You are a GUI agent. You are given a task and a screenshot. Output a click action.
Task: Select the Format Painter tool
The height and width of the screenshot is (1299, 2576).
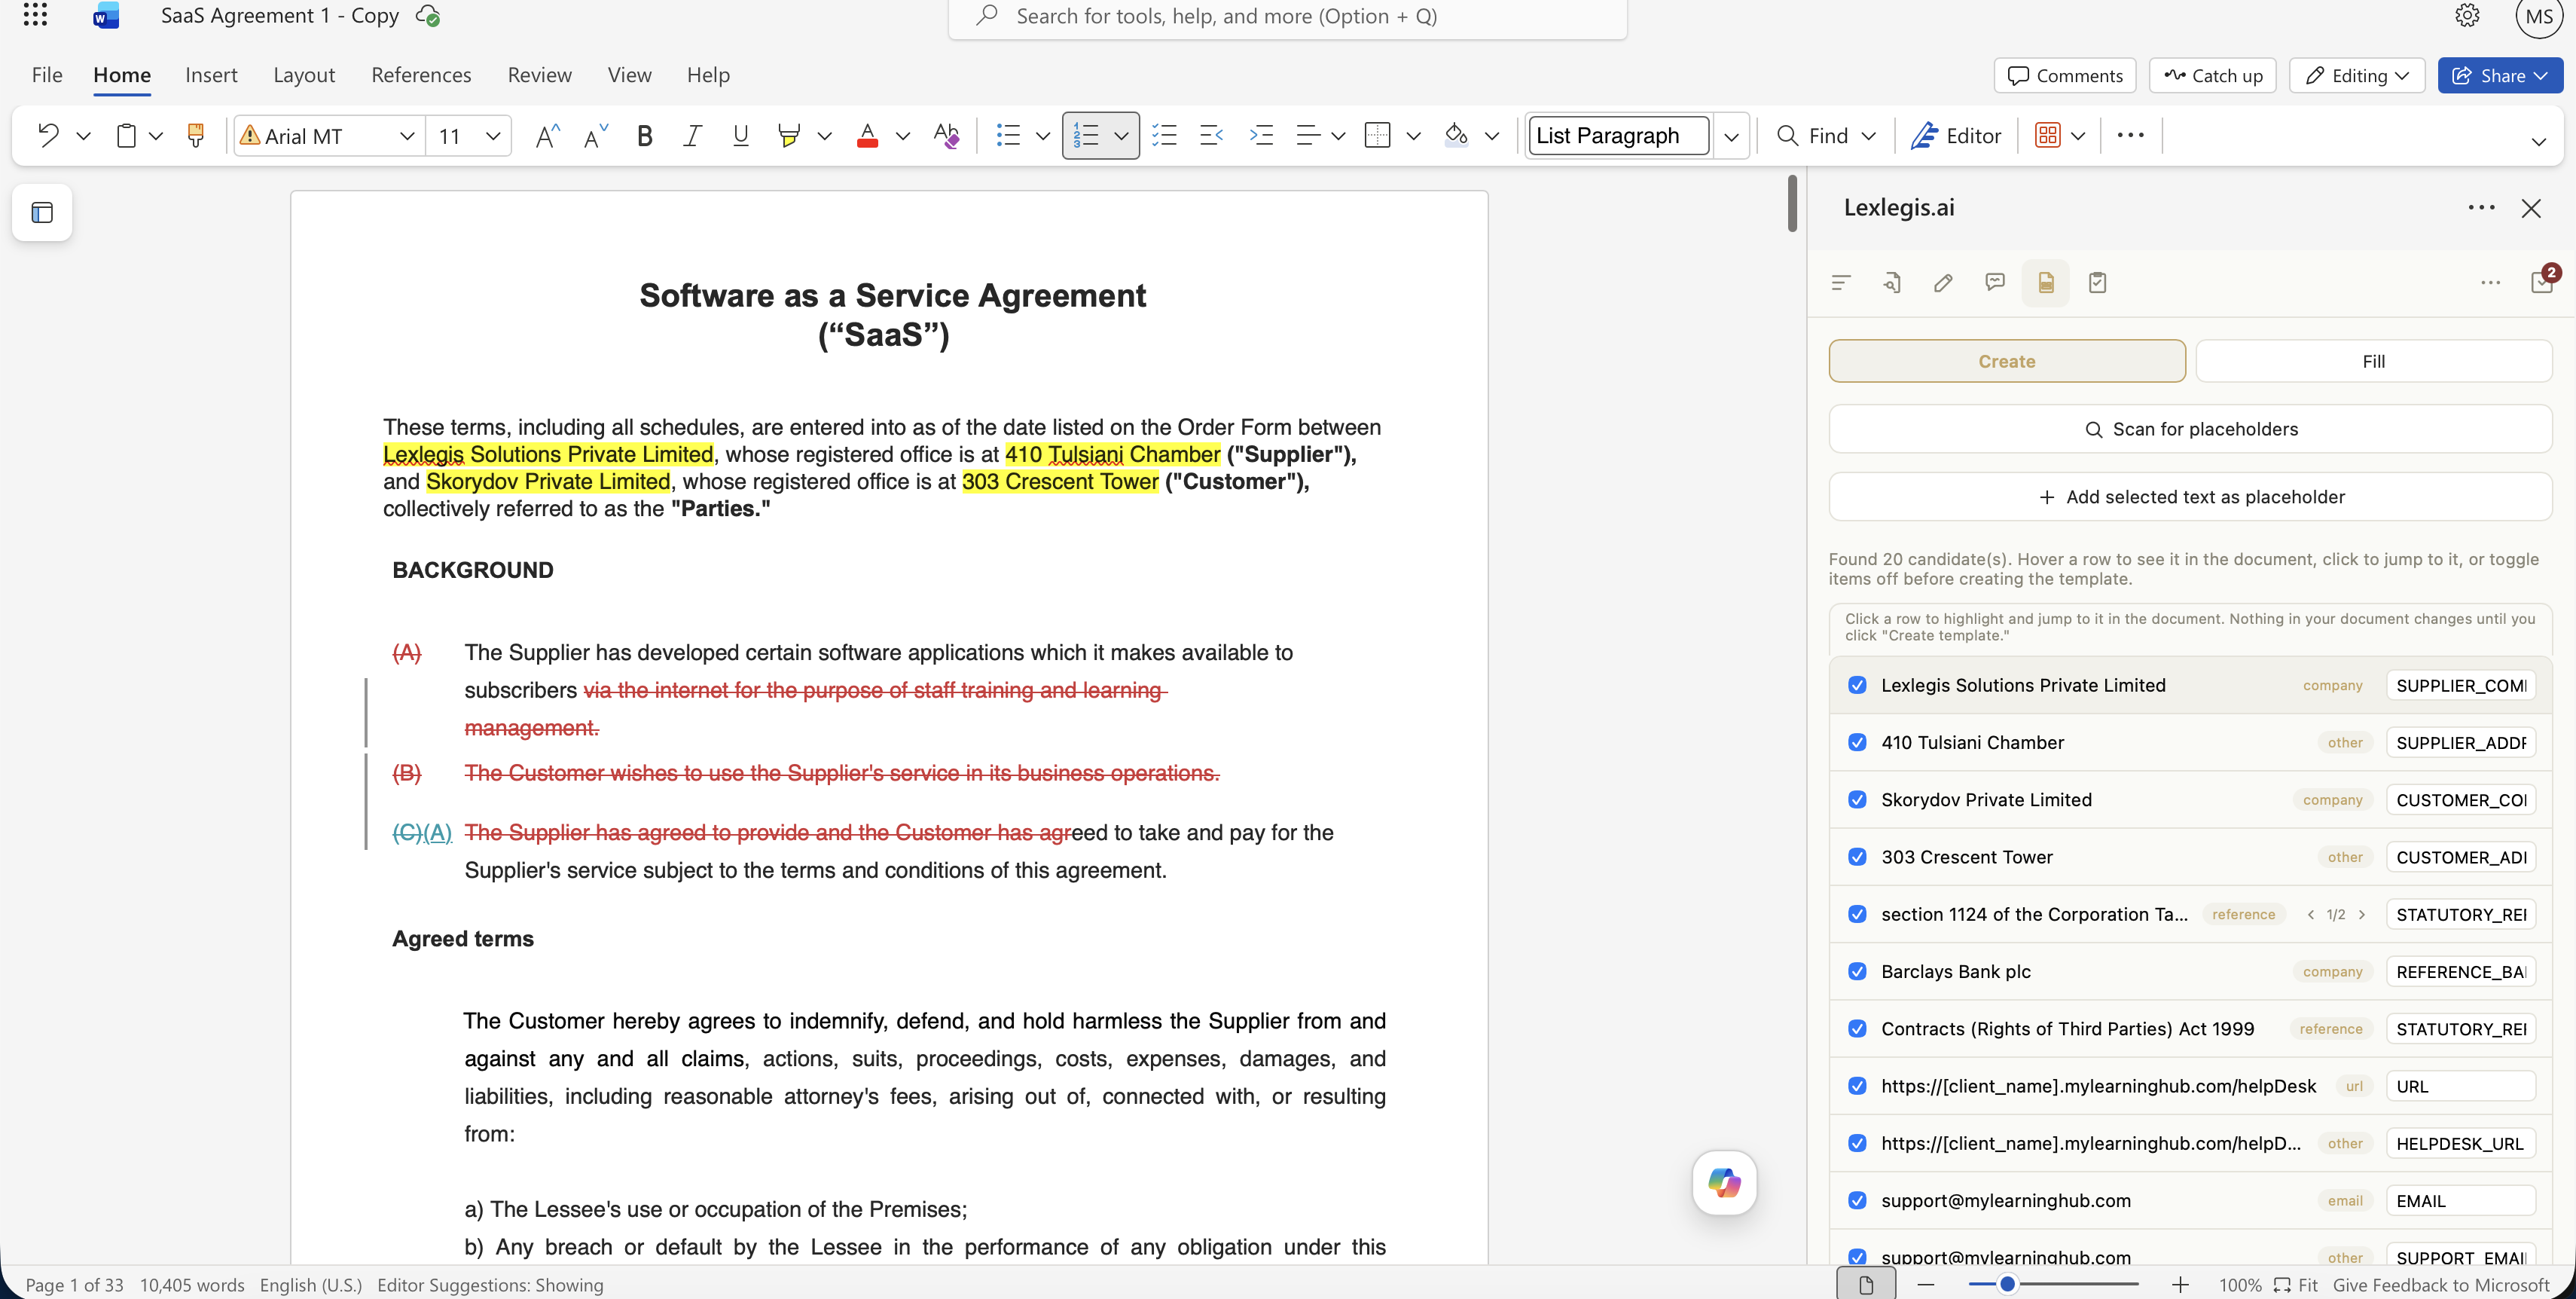(x=196, y=135)
